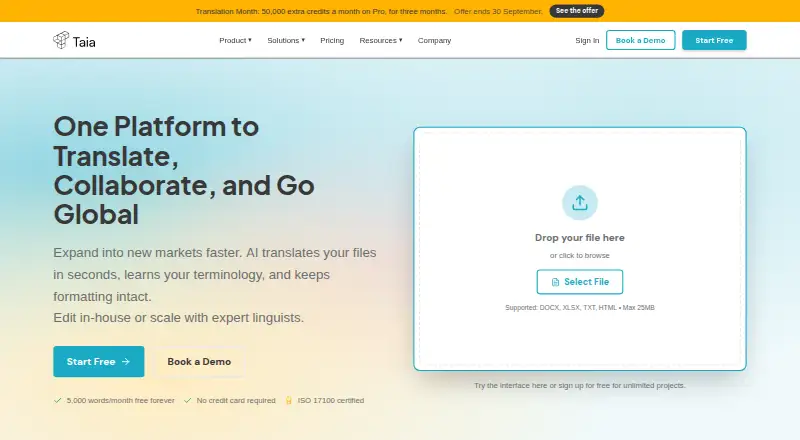800x440 pixels.
Task: Expand the Product dropdown menu
Action: point(235,40)
